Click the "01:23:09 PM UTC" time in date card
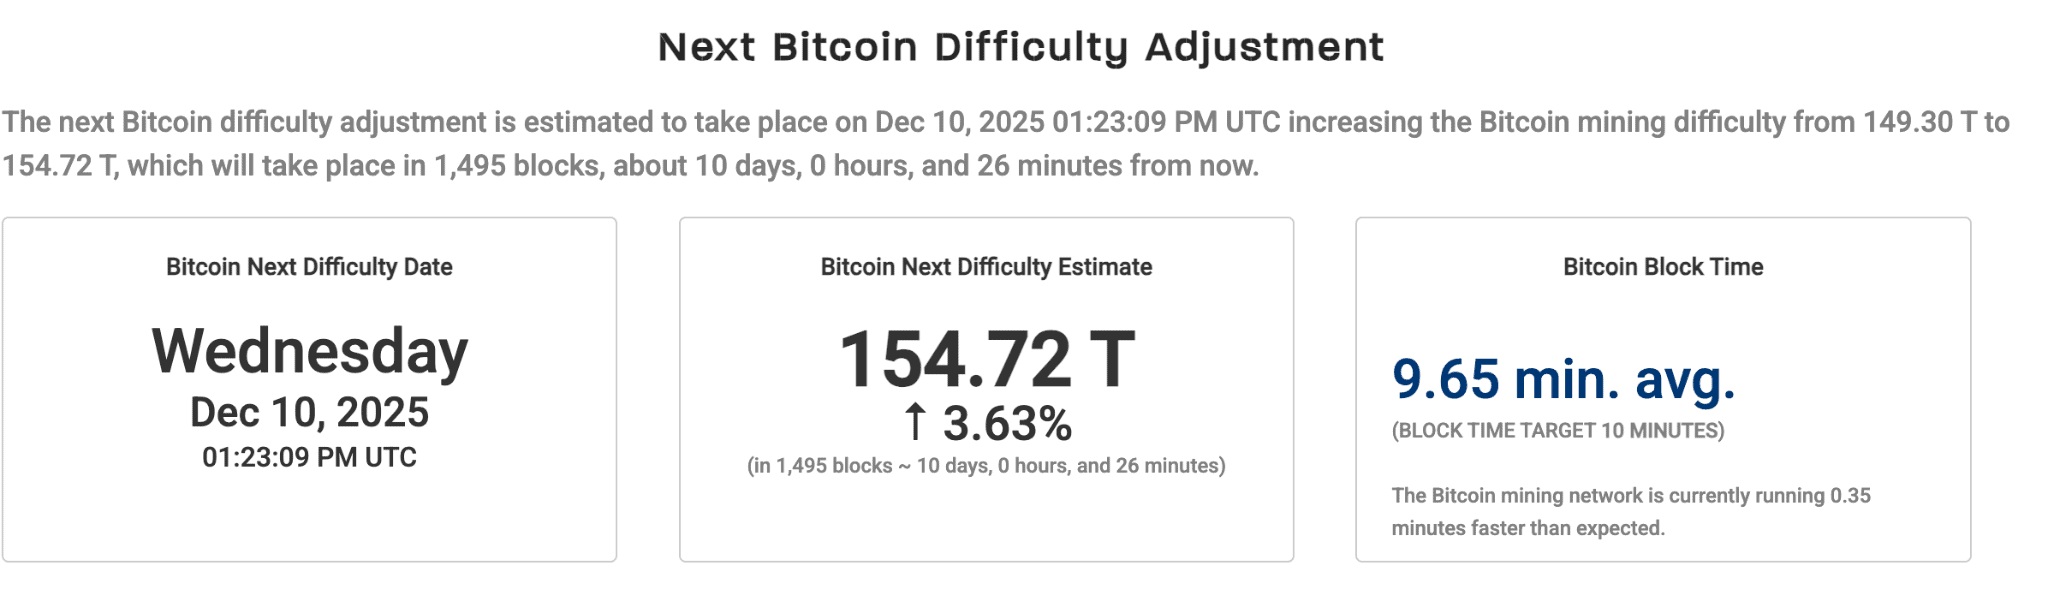The width and height of the screenshot is (2048, 594). click(x=309, y=457)
